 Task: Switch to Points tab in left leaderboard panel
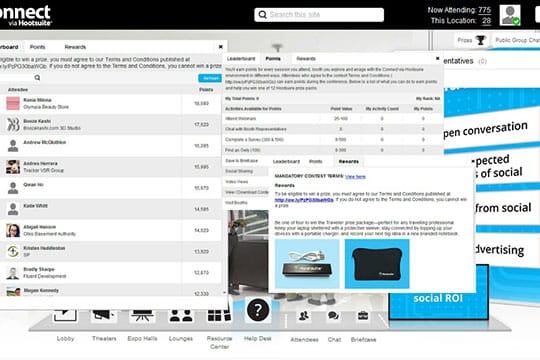click(x=37, y=47)
